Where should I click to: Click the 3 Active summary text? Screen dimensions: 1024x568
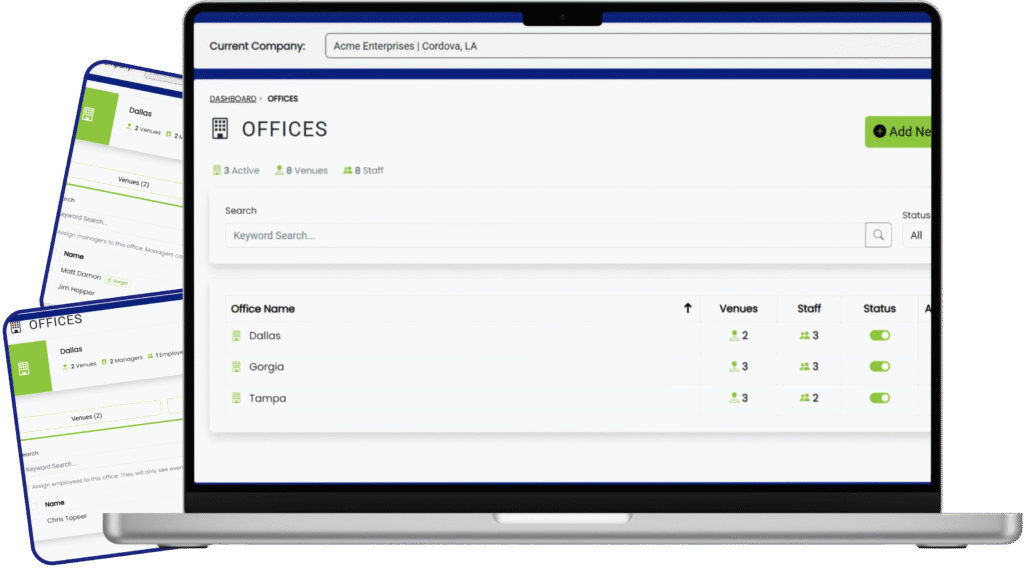241,170
